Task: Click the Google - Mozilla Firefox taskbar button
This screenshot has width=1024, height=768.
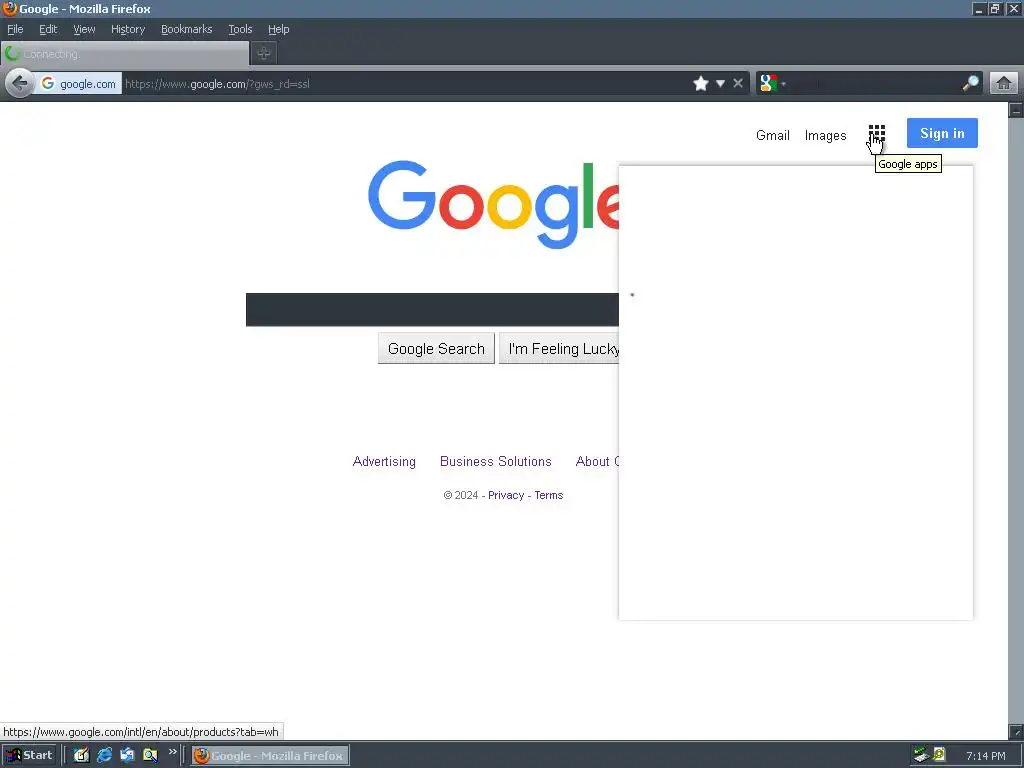Action: coord(270,756)
